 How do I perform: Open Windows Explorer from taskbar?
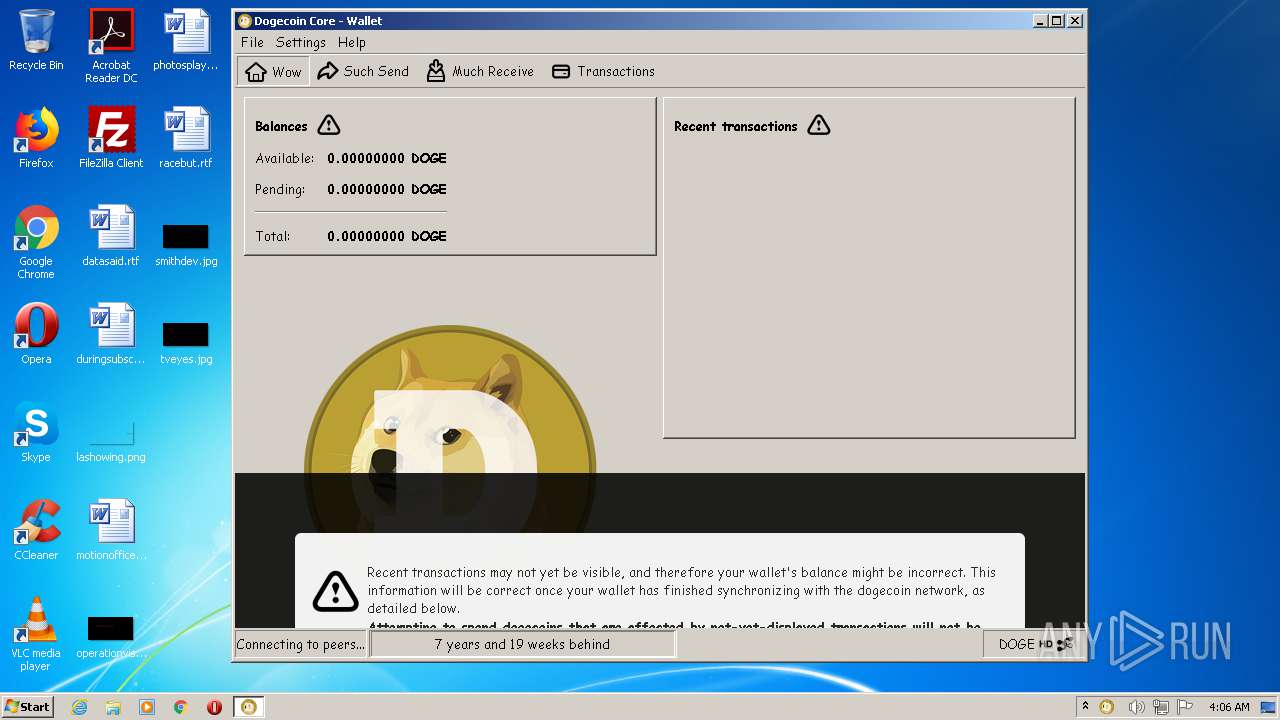coord(113,707)
